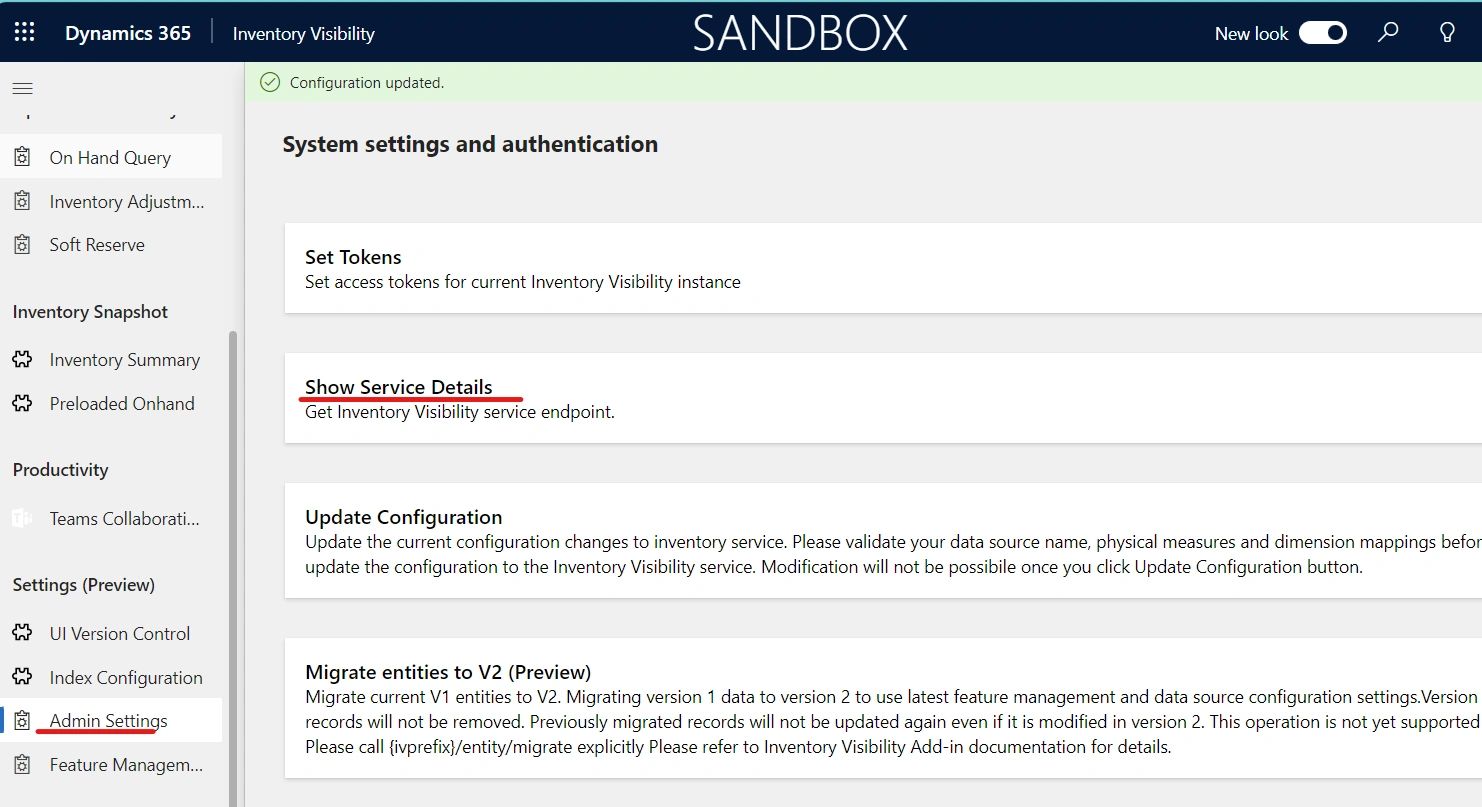Click Show Service Details
This screenshot has width=1482, height=807.
pos(398,387)
